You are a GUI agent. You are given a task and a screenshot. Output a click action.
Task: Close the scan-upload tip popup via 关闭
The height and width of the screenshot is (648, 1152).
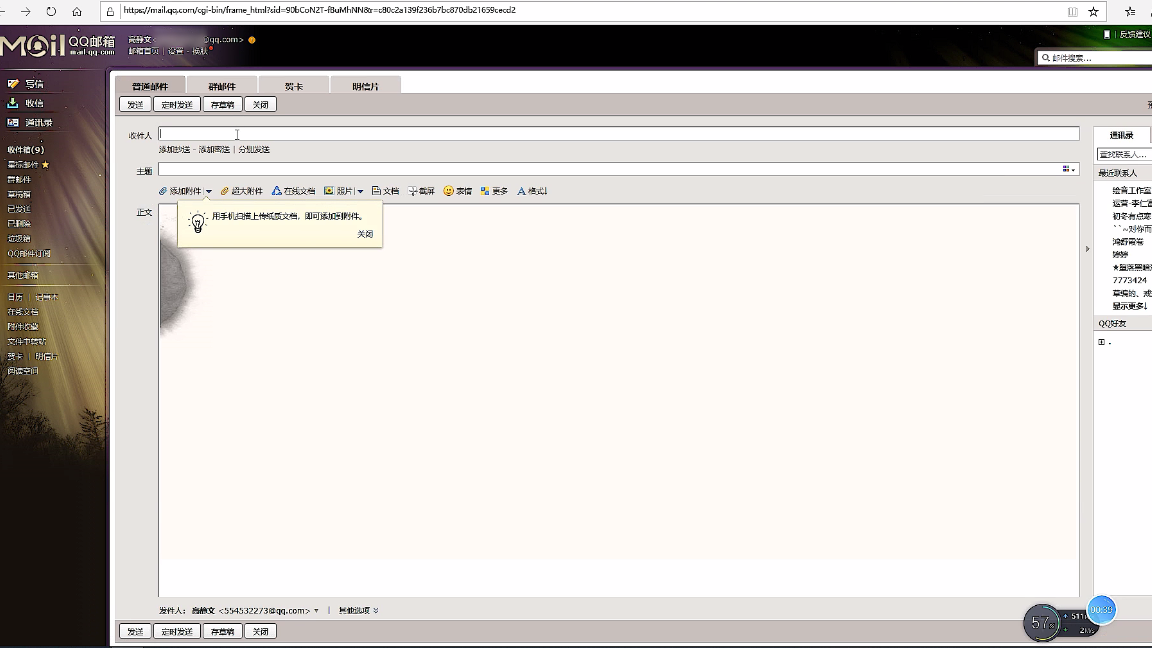[x=365, y=234]
